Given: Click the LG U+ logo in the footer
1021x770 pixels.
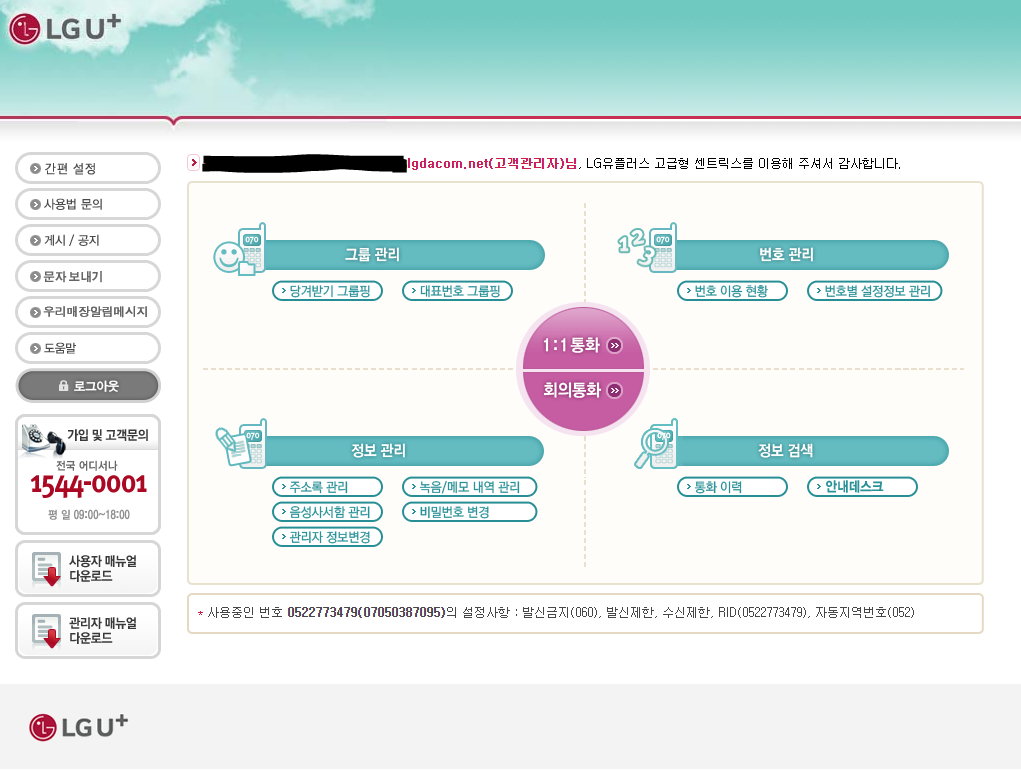Looking at the screenshot, I should 78,727.
